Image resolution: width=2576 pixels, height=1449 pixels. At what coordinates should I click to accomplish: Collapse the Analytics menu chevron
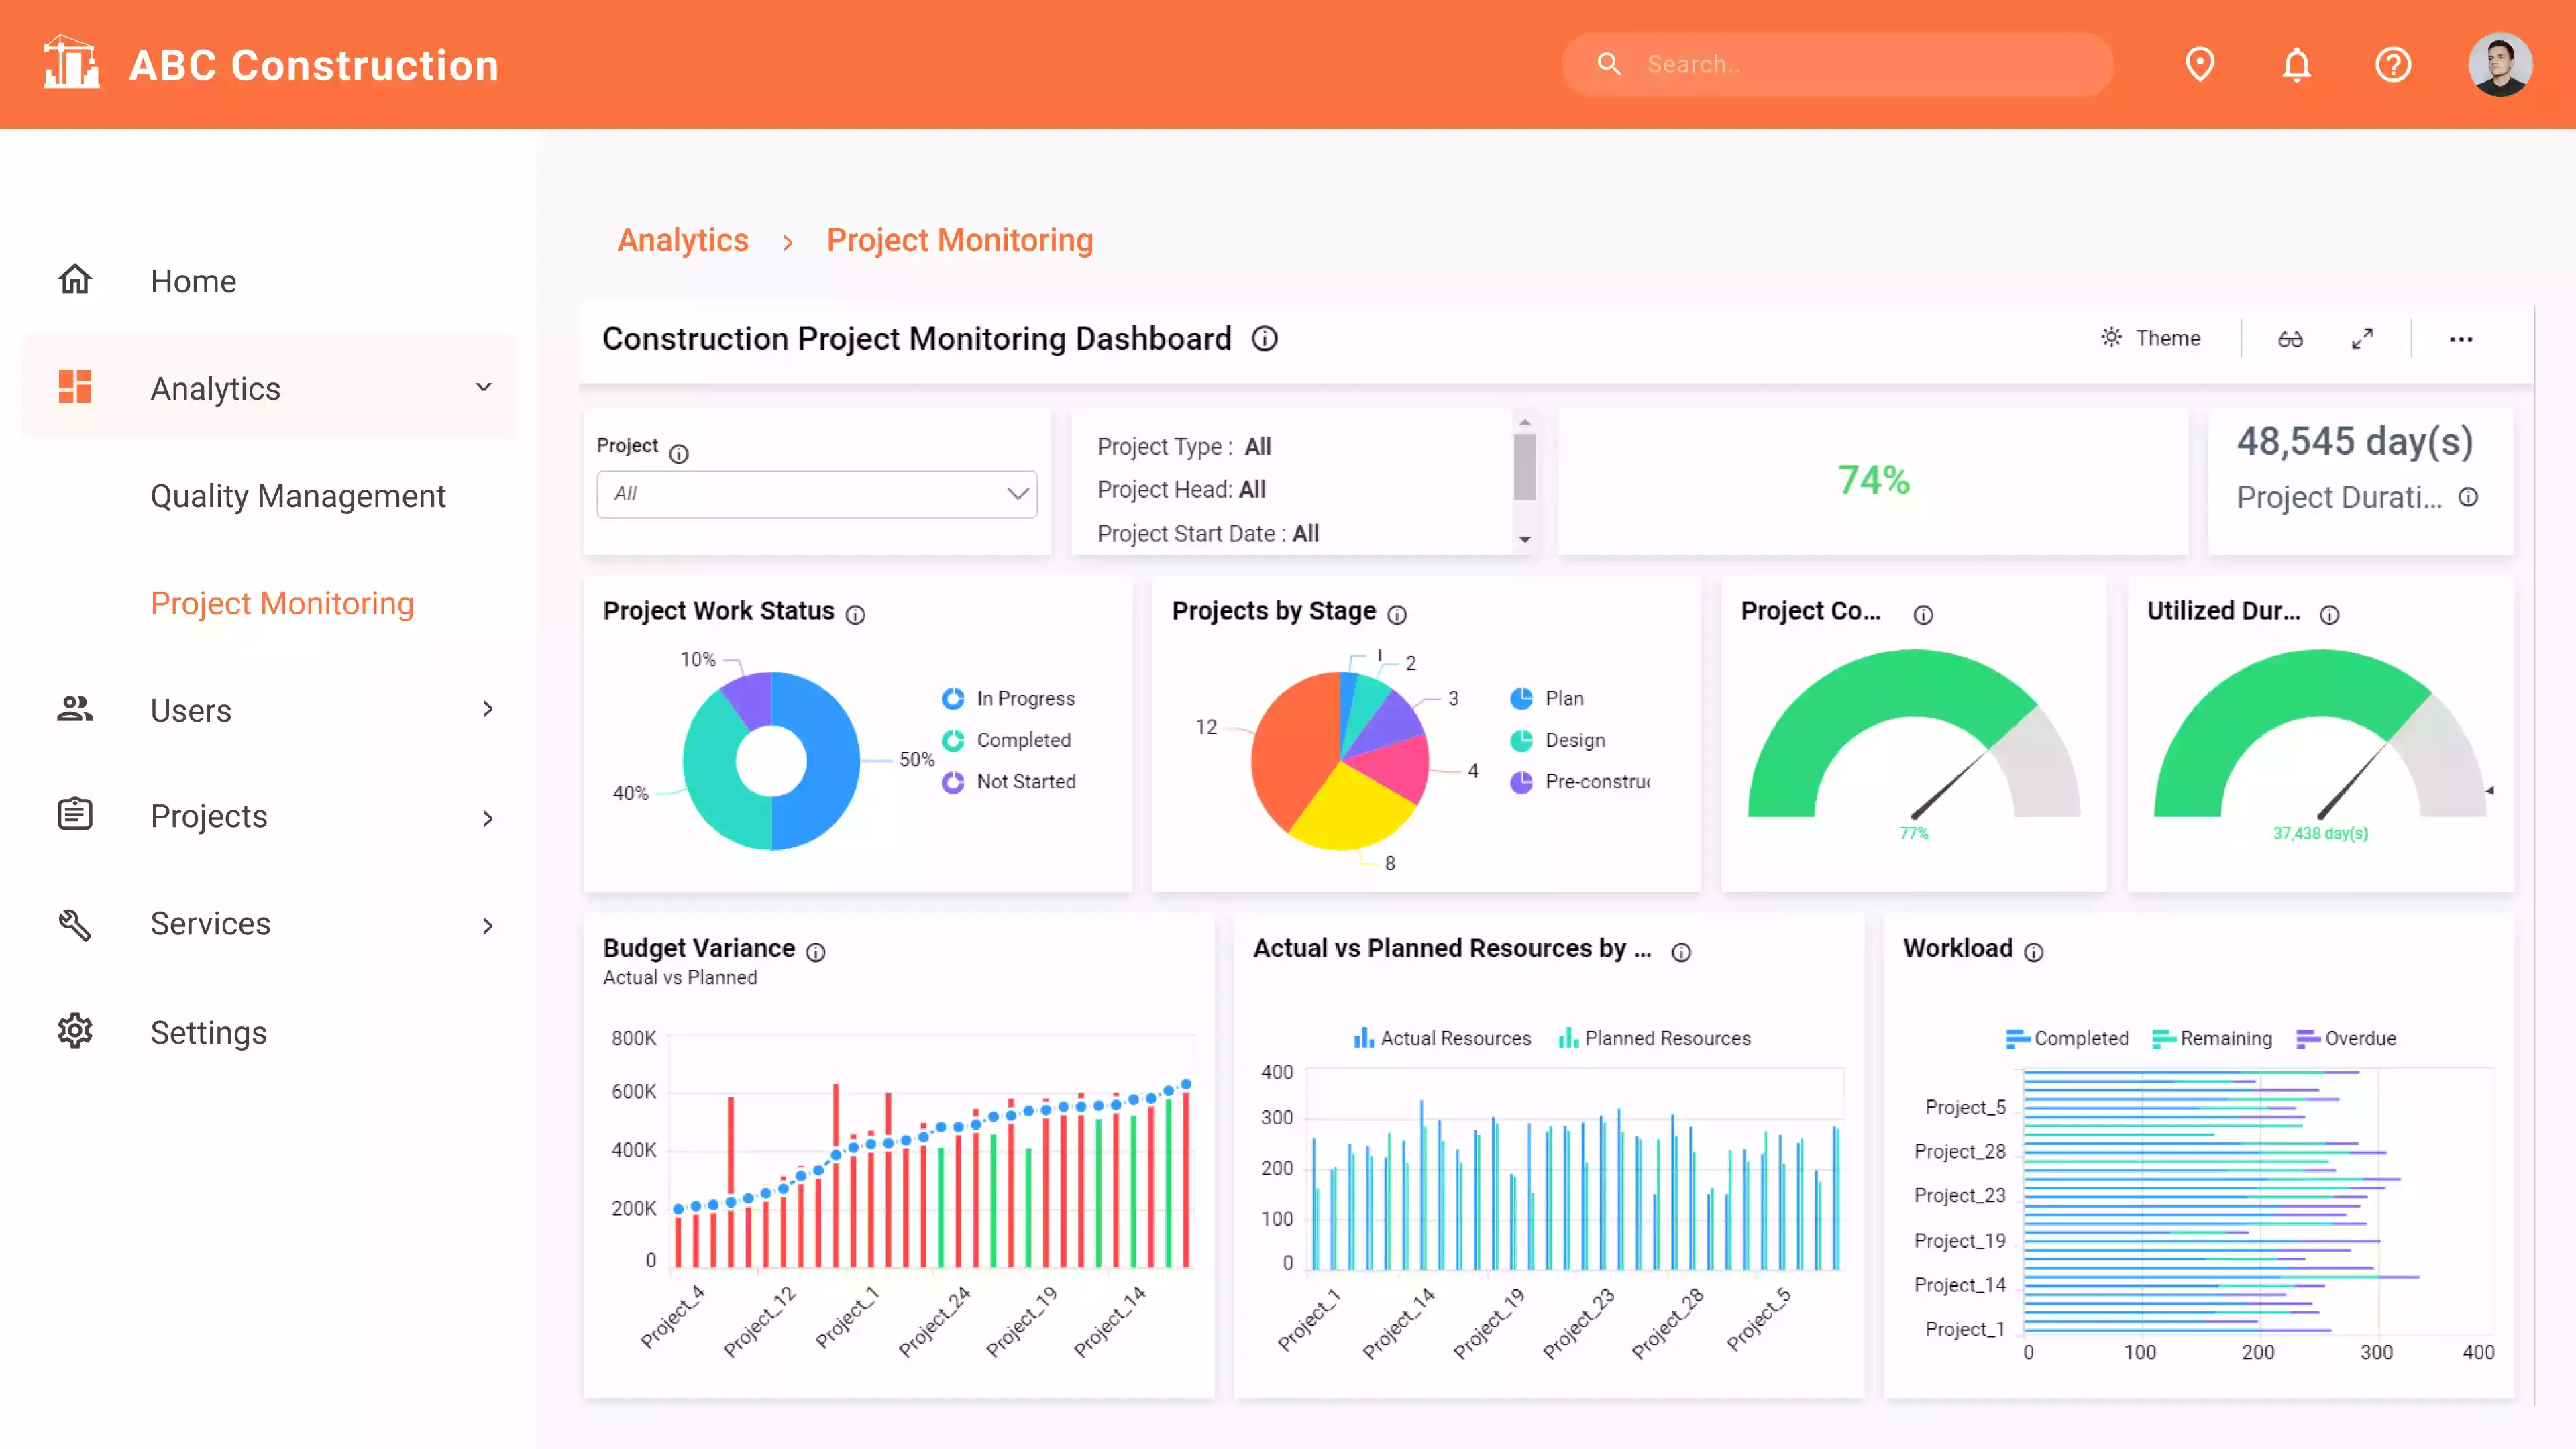[x=484, y=387]
